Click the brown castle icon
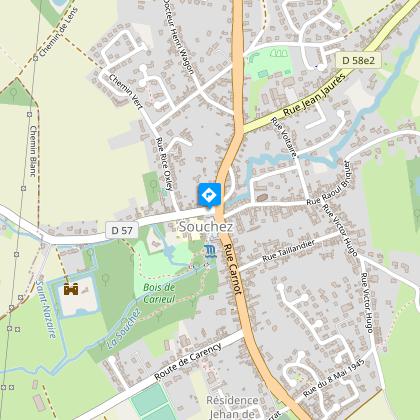 click(x=71, y=289)
